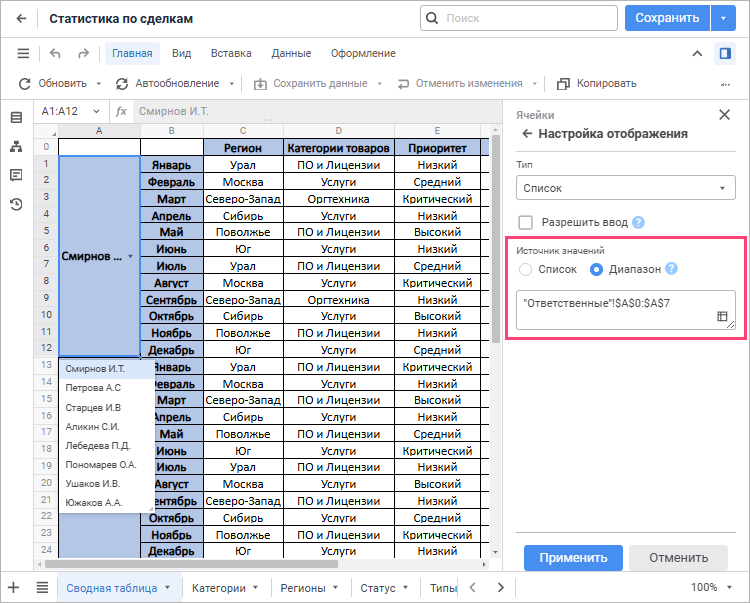Select the Приоритет header cell
Screen dimensions: 750x603
click(437, 148)
